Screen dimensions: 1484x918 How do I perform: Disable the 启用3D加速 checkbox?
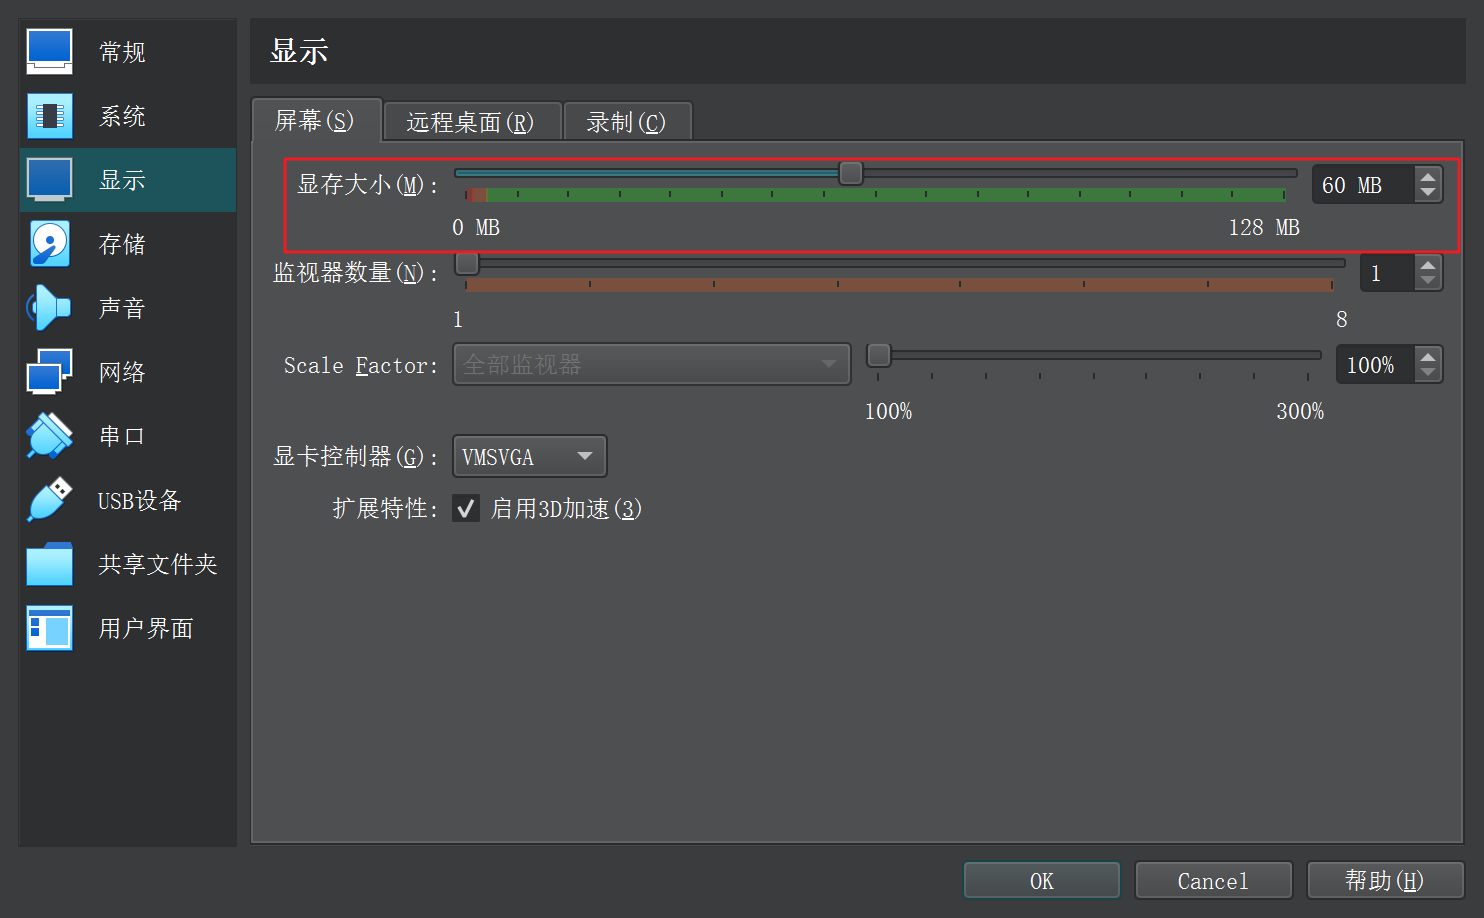tap(466, 509)
